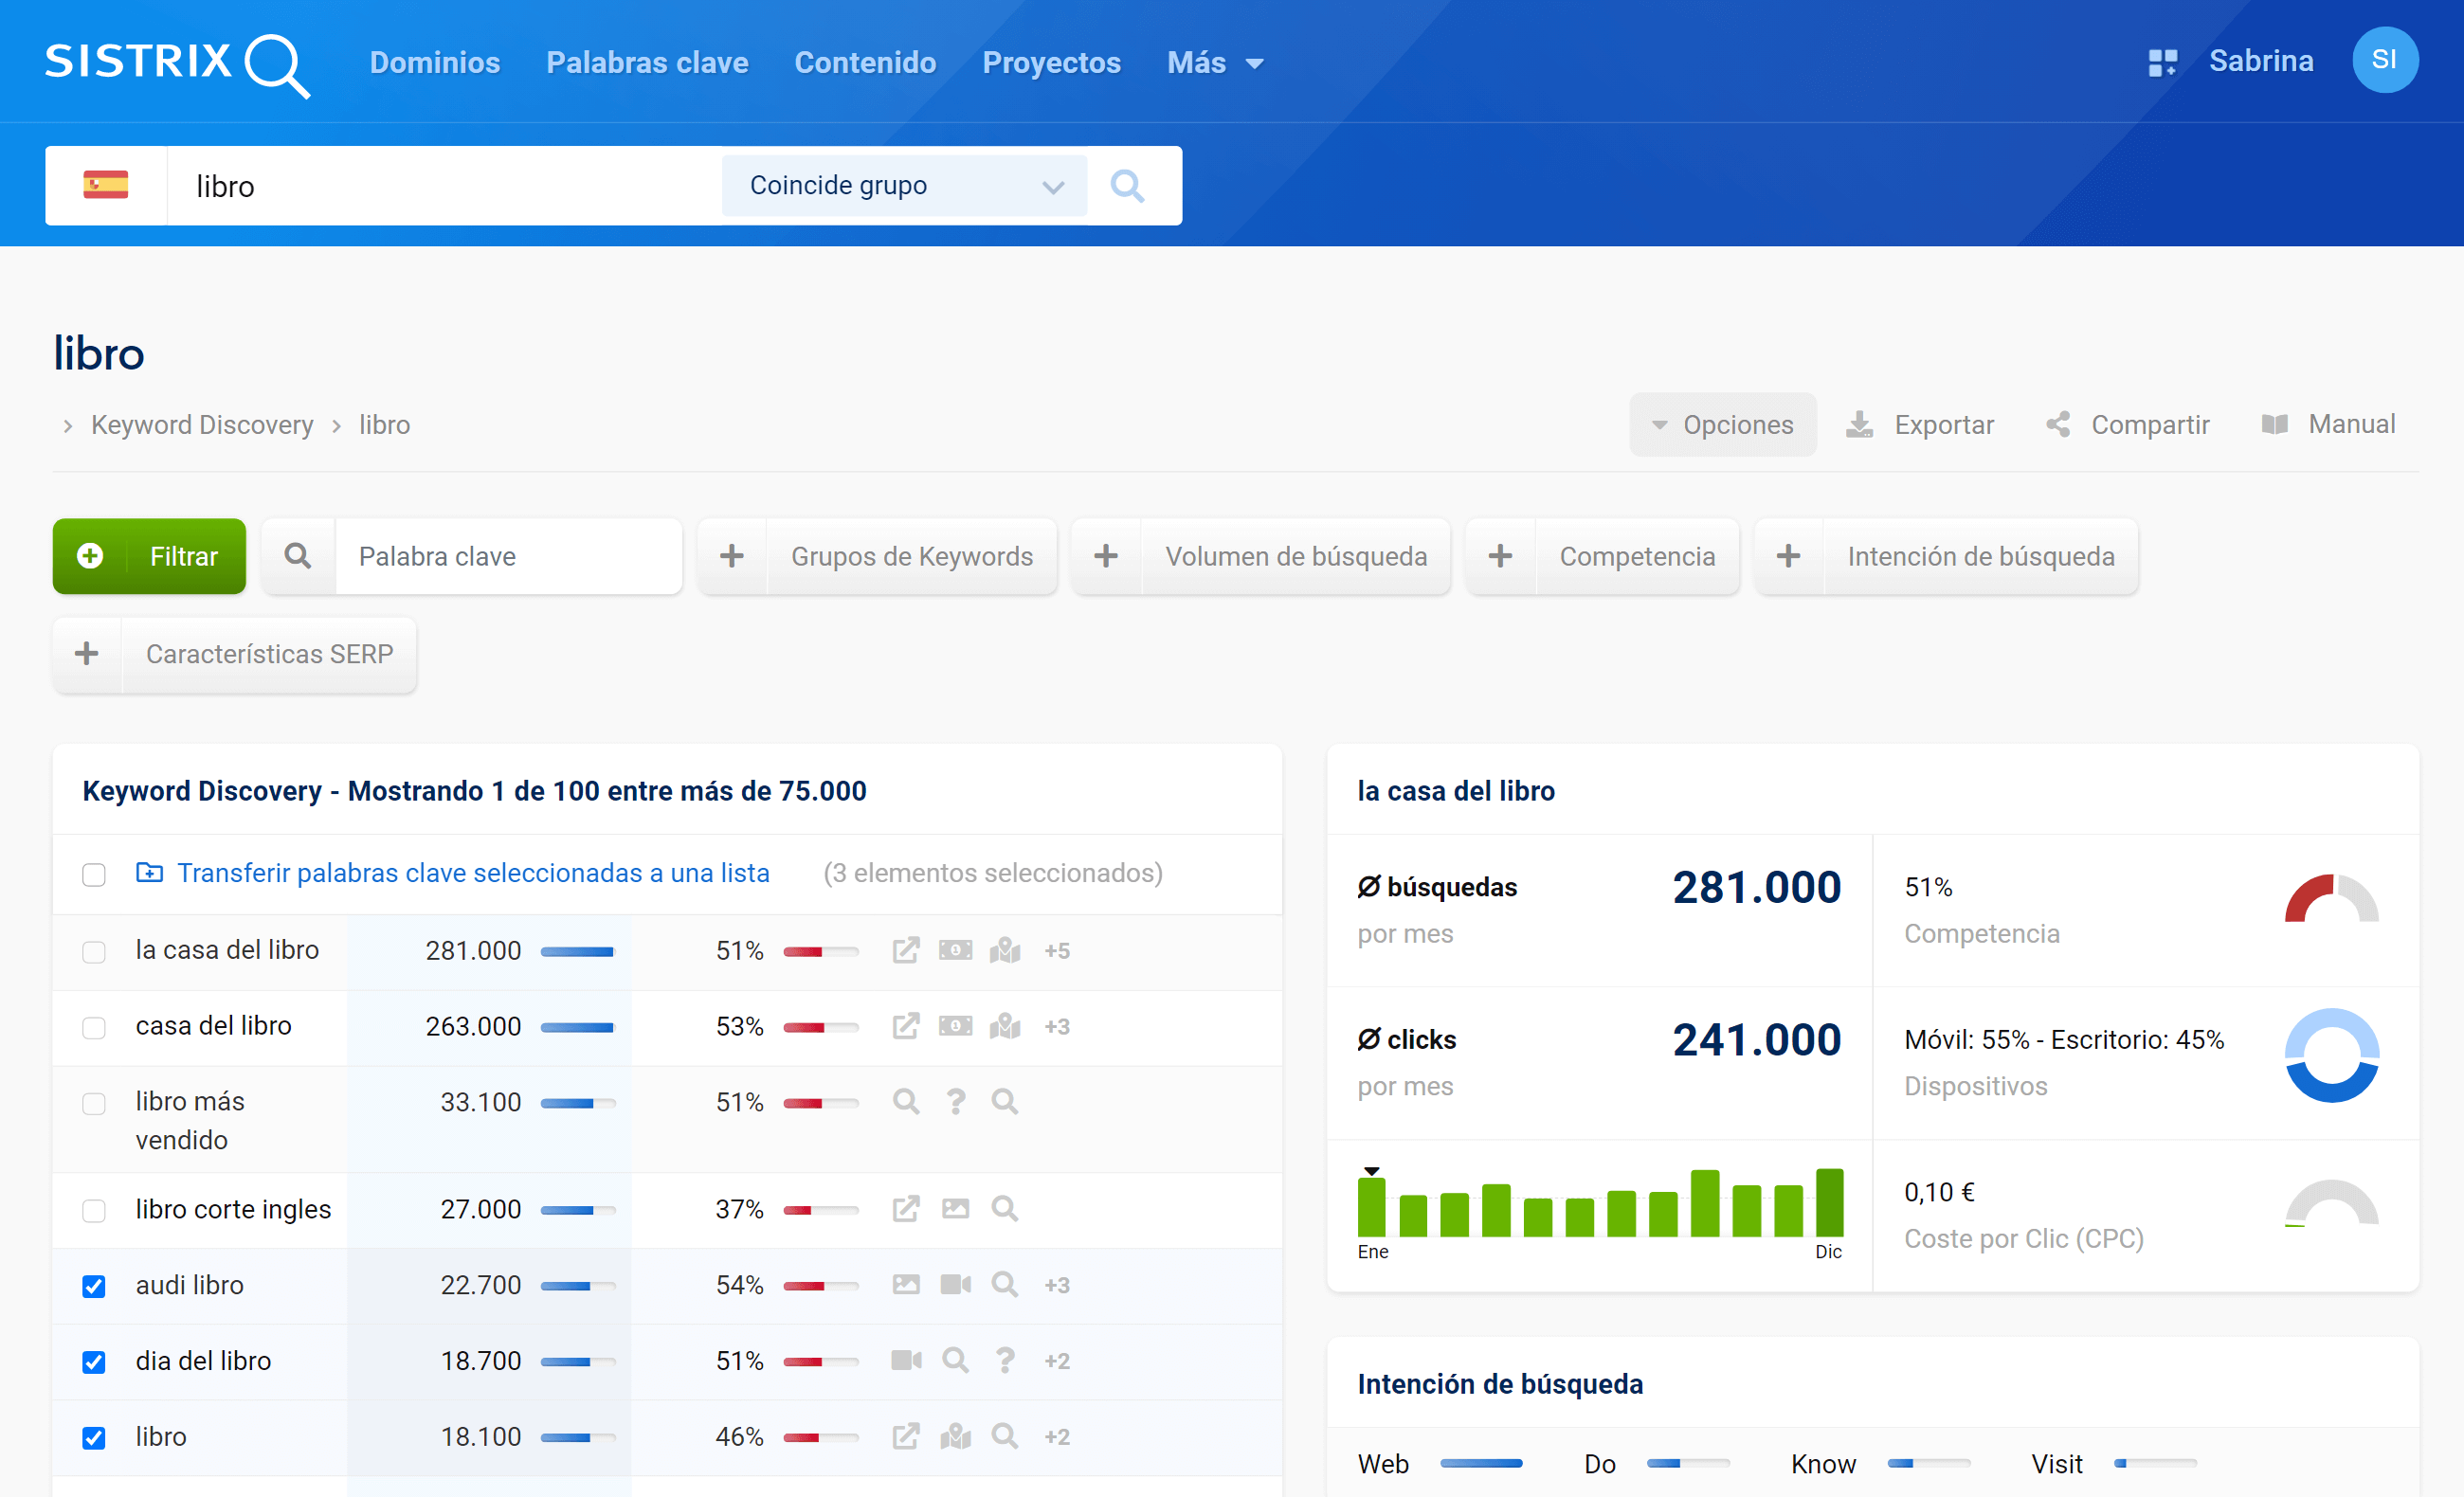Open the Coincide grupo dropdown
The height and width of the screenshot is (1497, 2464).
pos(904,186)
